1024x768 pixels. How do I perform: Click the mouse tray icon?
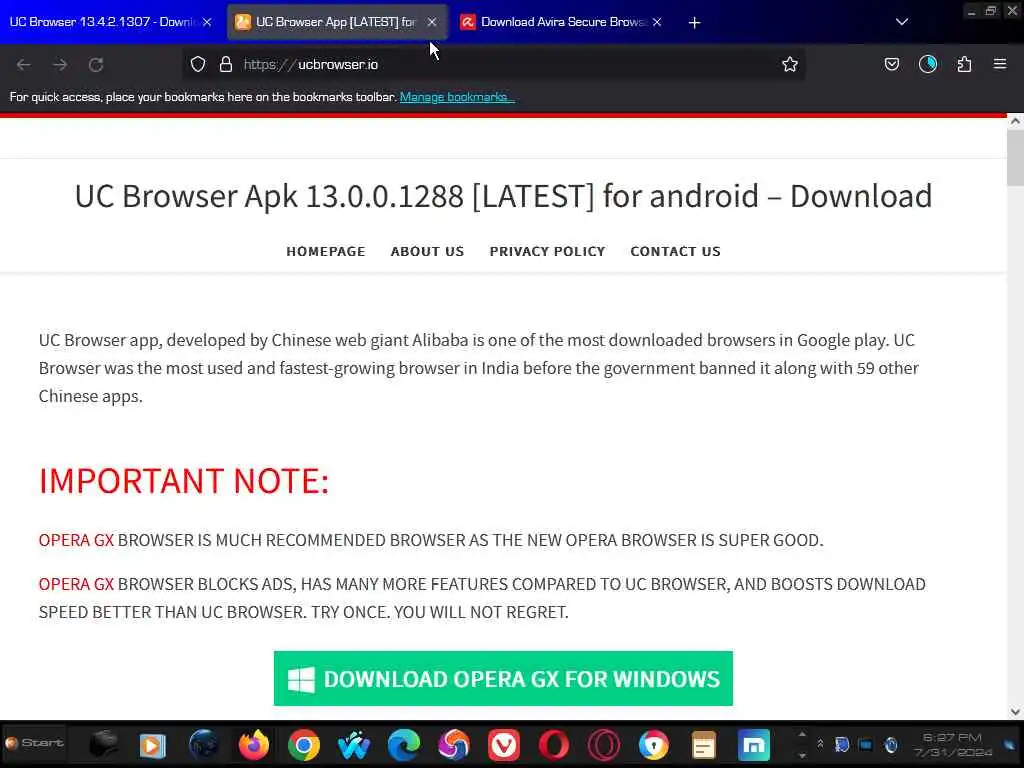click(891, 744)
